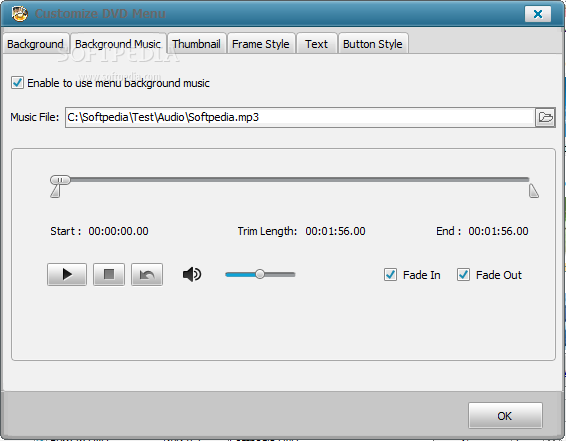Uncheck the Fade In checkbox
Screen dimensions: 566x441
coord(391,275)
